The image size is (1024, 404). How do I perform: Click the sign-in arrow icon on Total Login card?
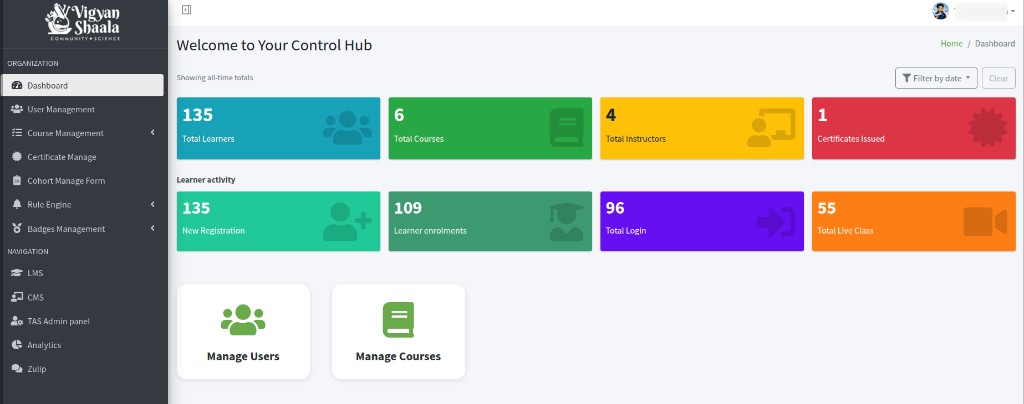coord(775,222)
